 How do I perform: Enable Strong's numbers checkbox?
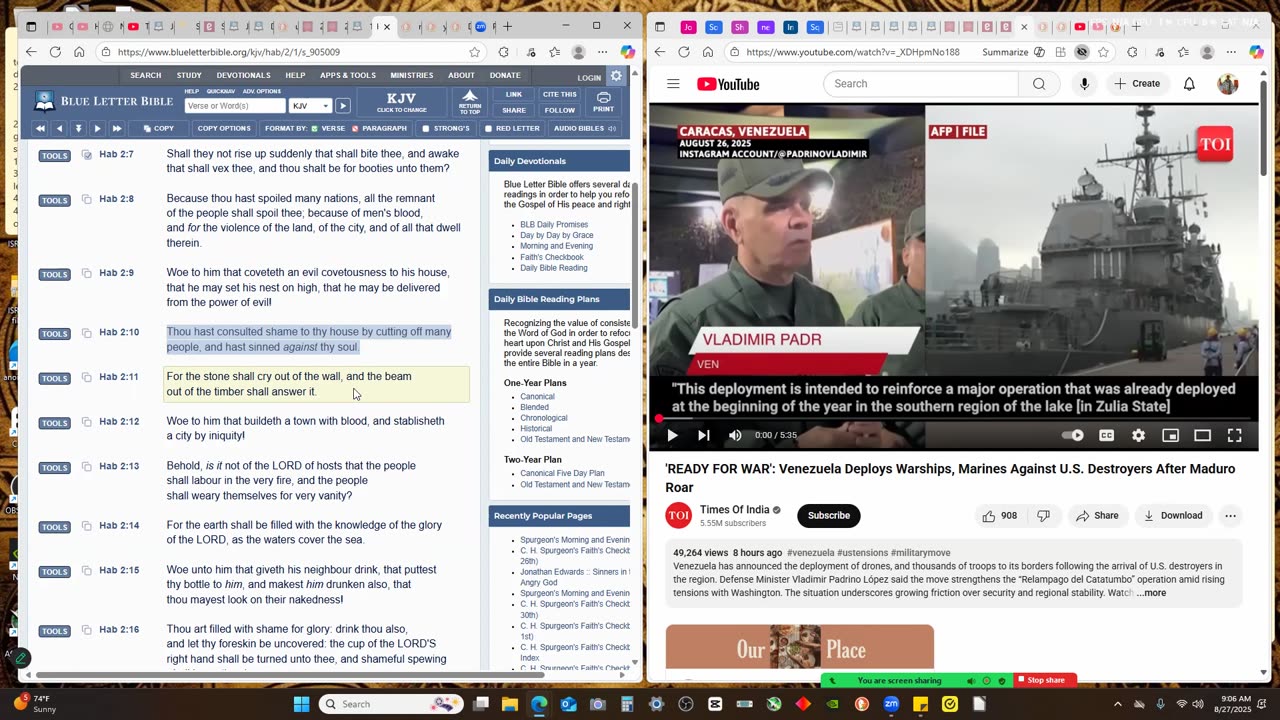[x=425, y=128]
